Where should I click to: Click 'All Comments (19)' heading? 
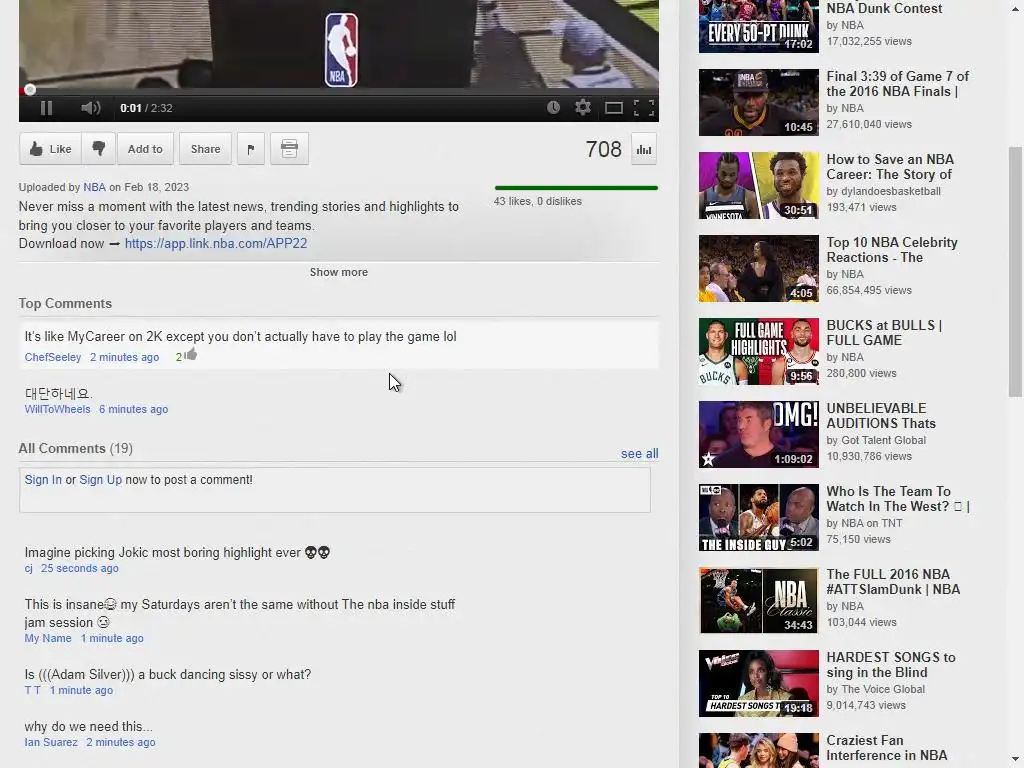click(x=75, y=449)
